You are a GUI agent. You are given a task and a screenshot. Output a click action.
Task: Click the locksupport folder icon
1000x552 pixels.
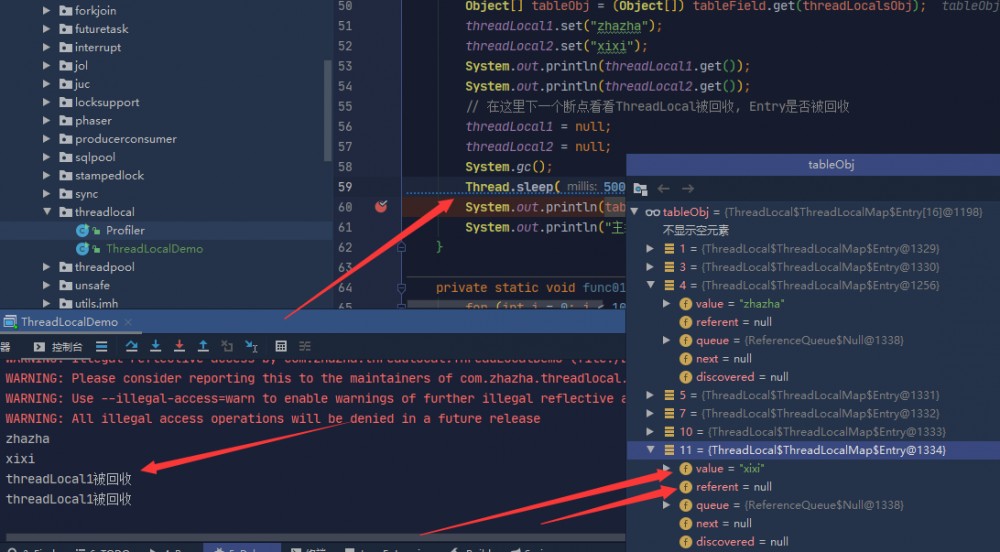tap(65, 102)
